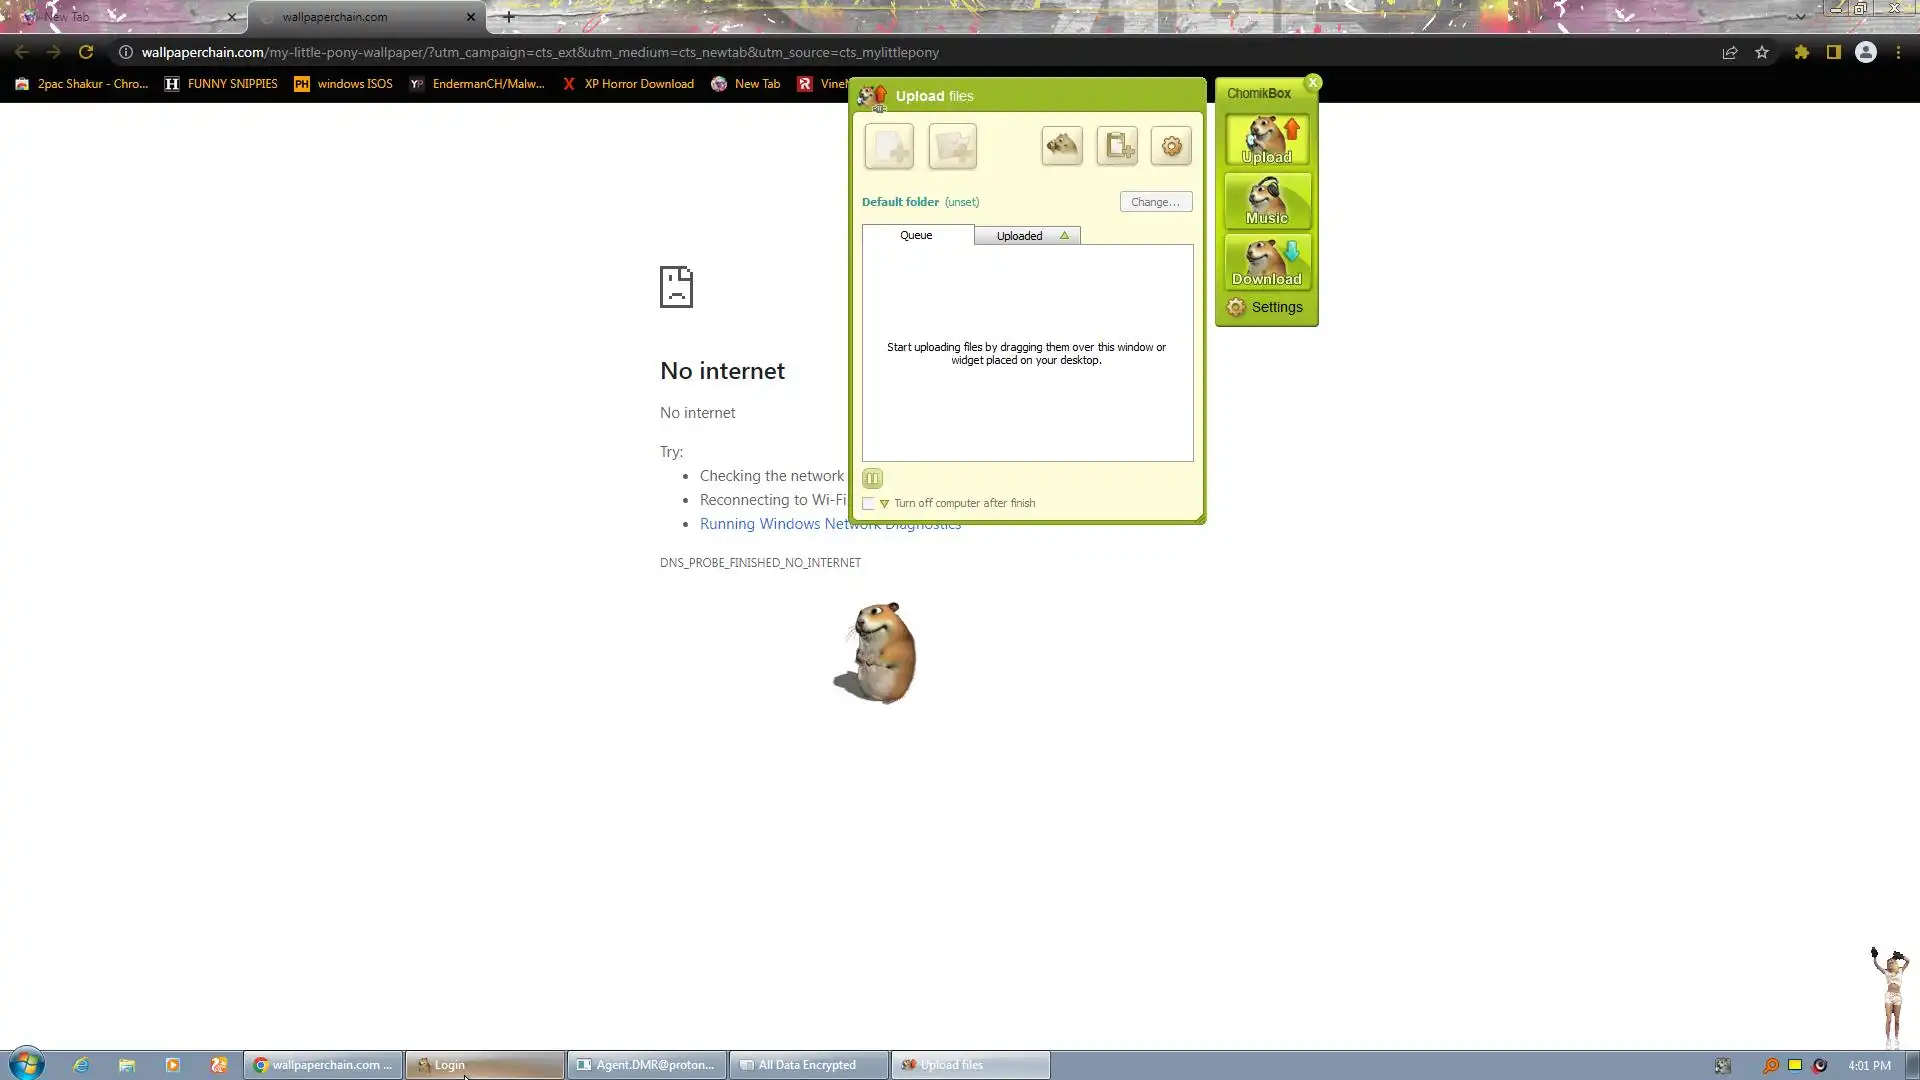Bookmark this page with star icon

tap(1762, 52)
